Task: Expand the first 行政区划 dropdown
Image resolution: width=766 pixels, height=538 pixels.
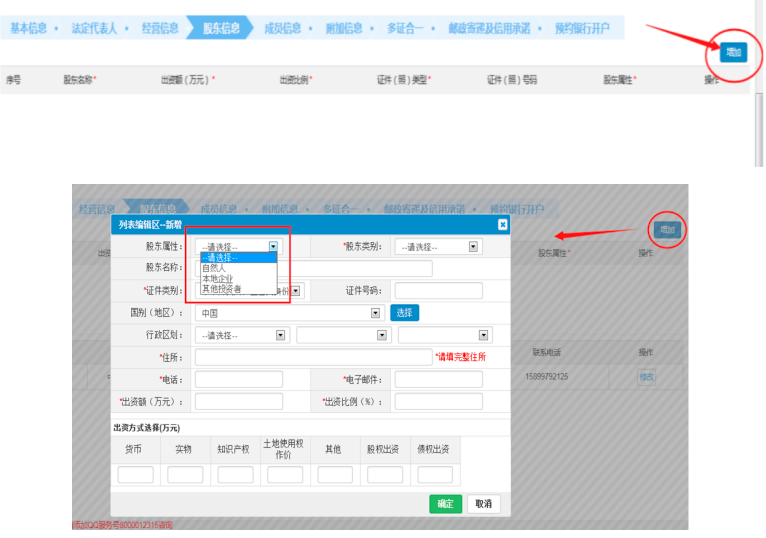Action: [x=241, y=335]
